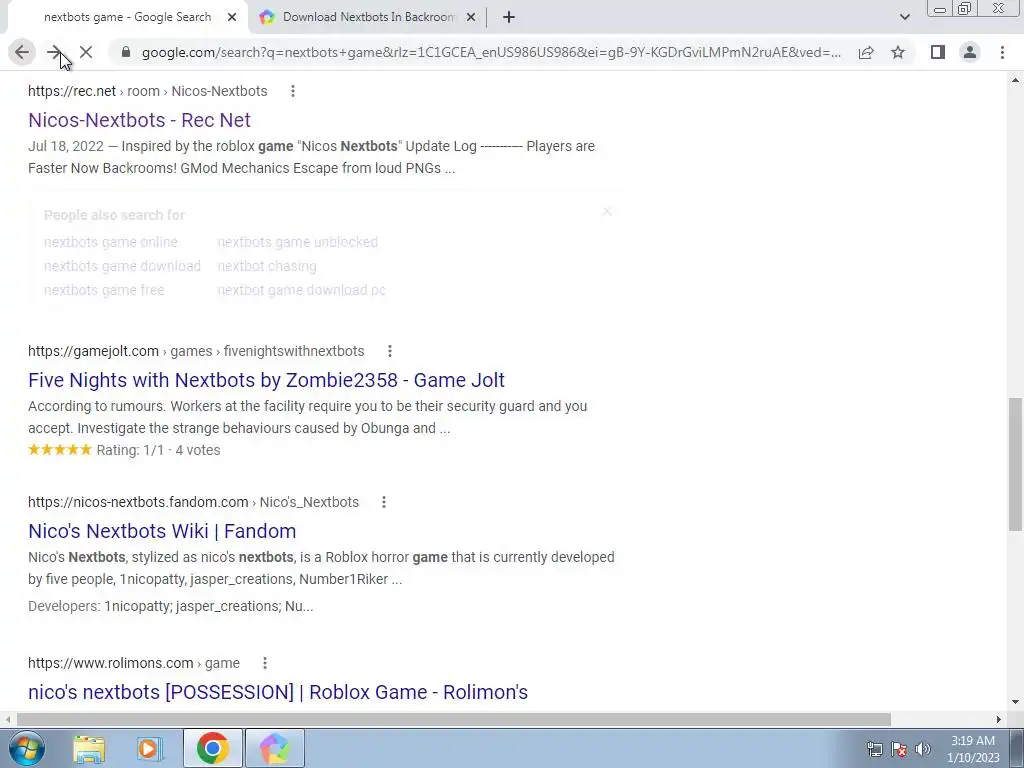Image resolution: width=1024 pixels, height=768 pixels.
Task: Click the www.rolimons.com breadcrumb URL
Action: 134,664
